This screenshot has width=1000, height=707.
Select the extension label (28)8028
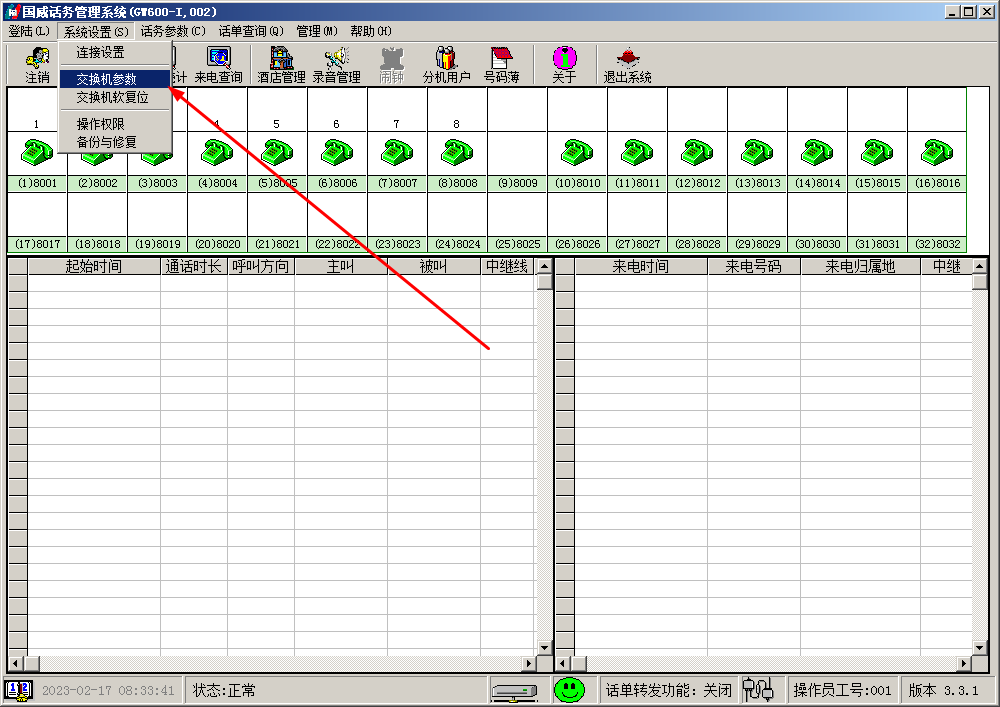697,244
